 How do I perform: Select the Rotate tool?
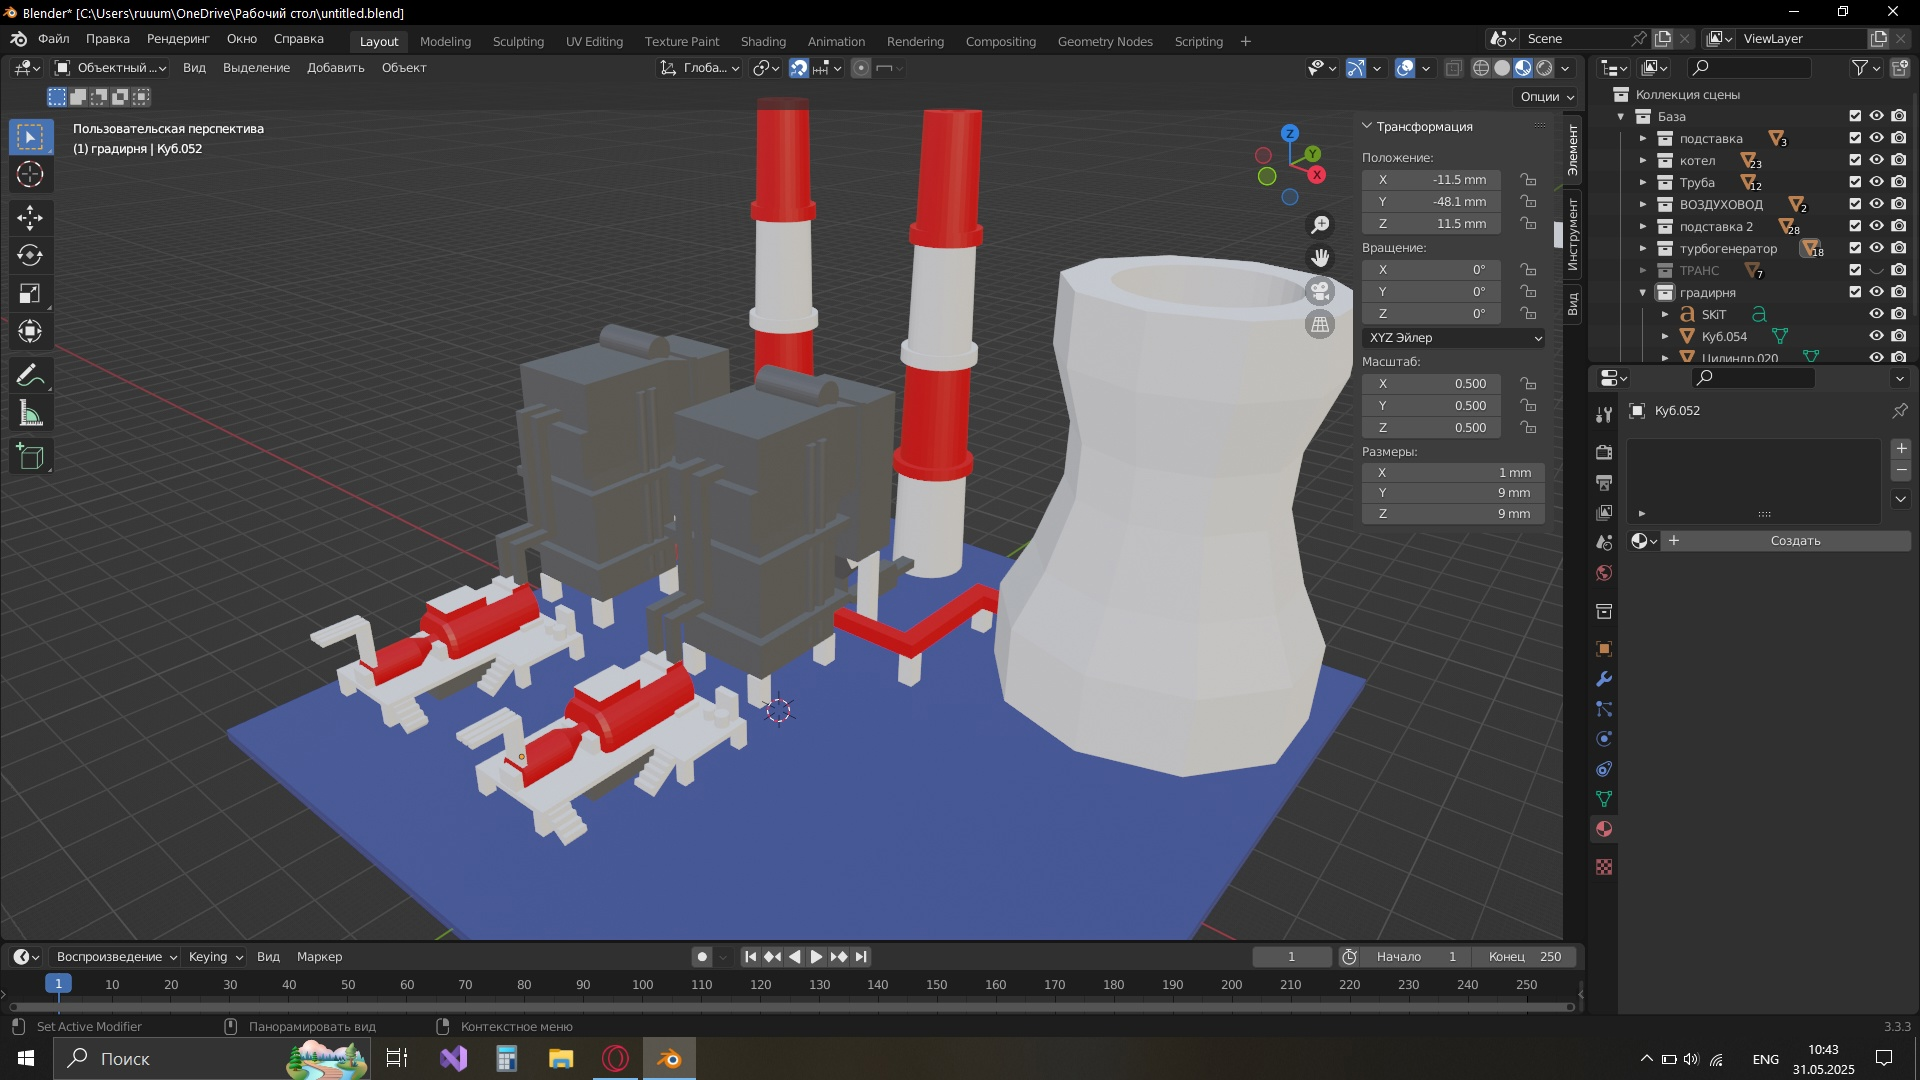click(x=30, y=255)
